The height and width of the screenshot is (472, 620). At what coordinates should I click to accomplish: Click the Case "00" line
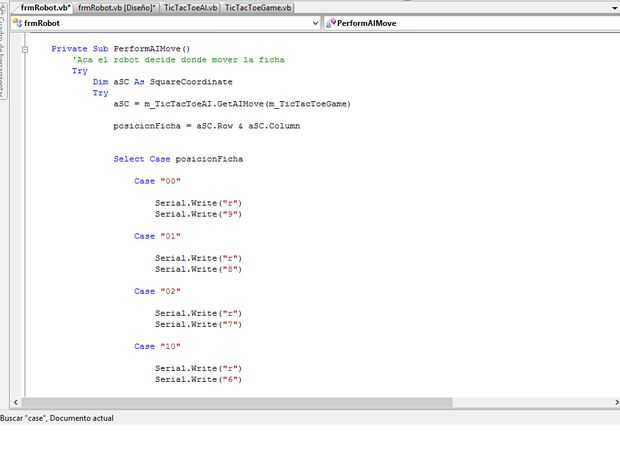point(157,181)
